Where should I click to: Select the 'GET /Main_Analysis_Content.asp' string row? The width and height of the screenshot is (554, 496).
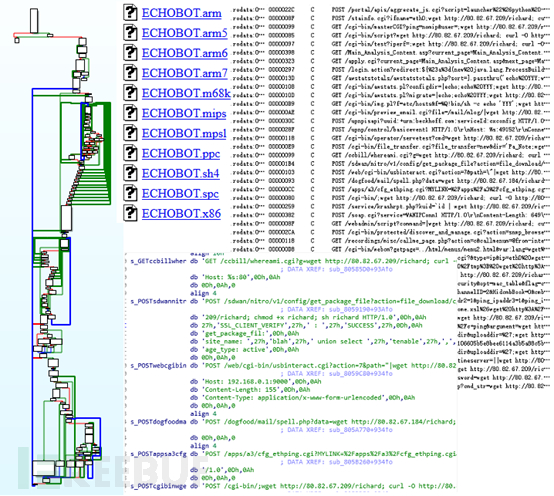click(x=391, y=52)
